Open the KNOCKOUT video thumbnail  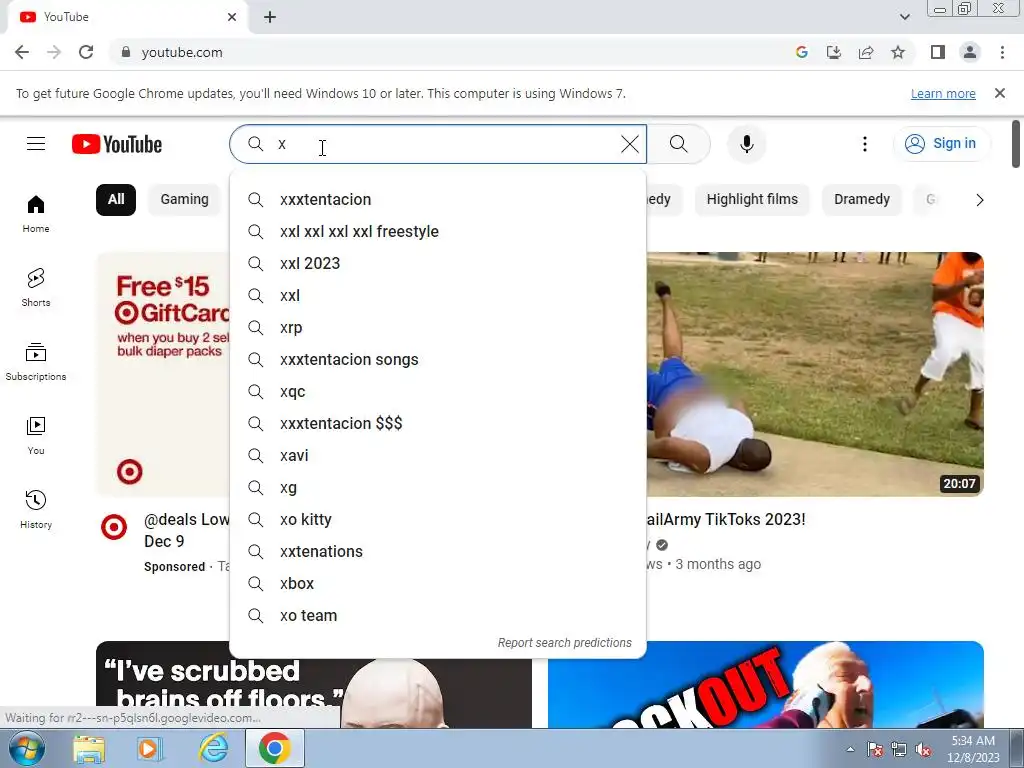(765, 684)
